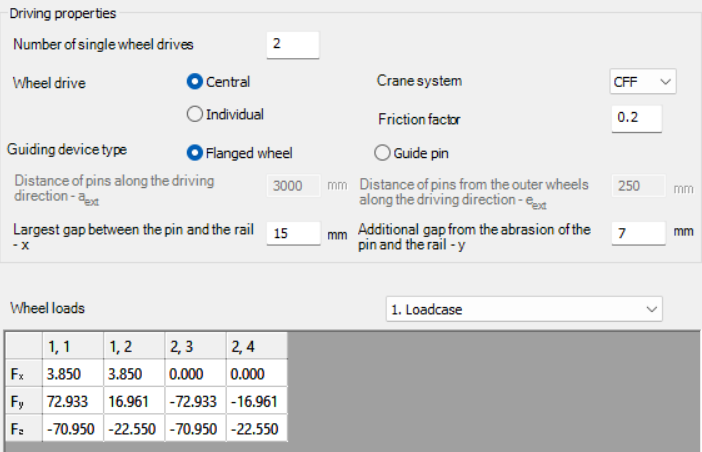Click the largest gap x value field
This screenshot has height=452, width=702.
(x=293, y=233)
